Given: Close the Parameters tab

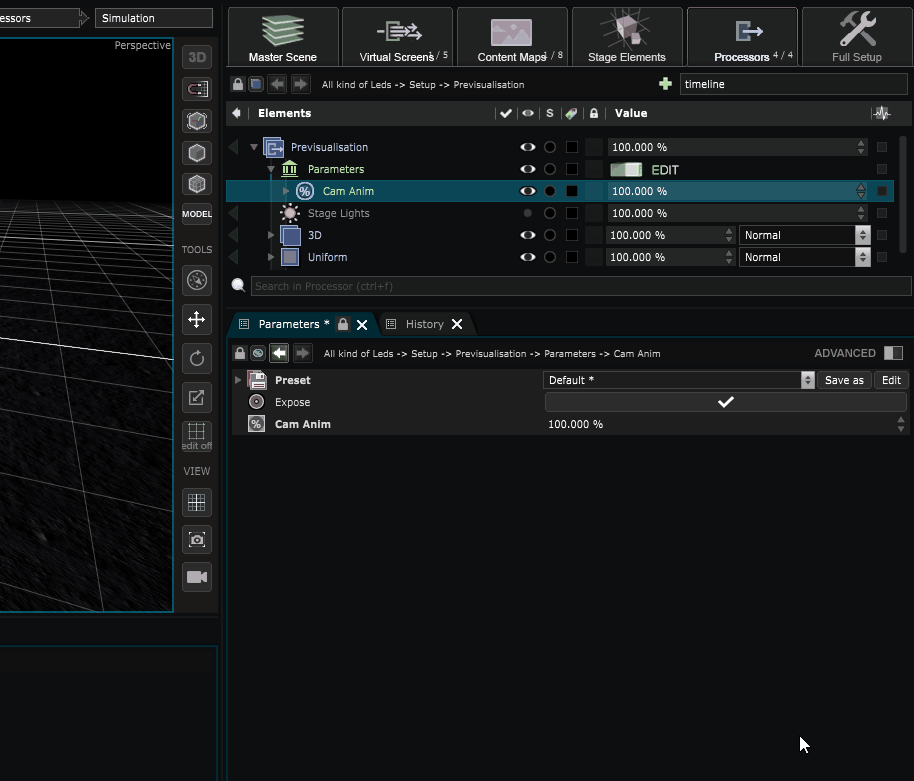Looking at the screenshot, I should pyautogui.click(x=362, y=325).
